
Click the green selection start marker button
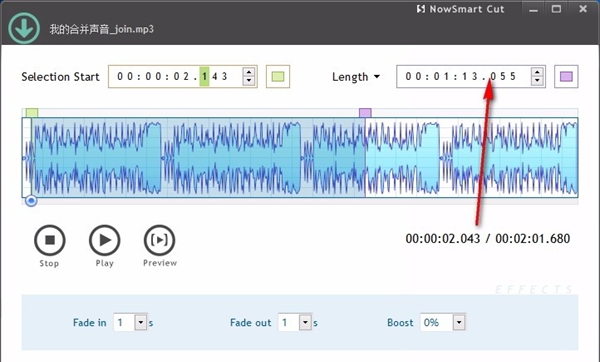coord(278,77)
